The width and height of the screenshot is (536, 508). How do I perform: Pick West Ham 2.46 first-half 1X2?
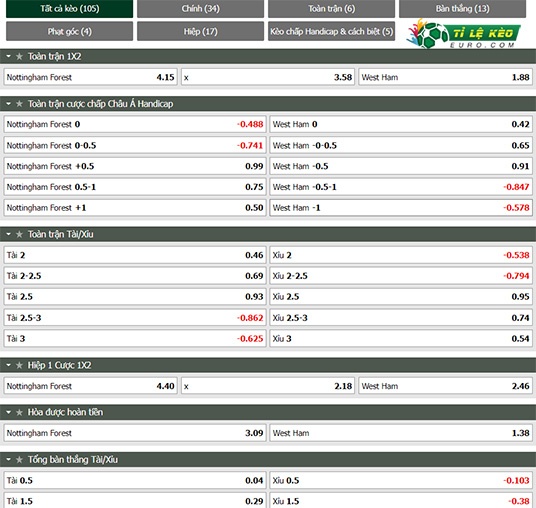(x=445, y=386)
